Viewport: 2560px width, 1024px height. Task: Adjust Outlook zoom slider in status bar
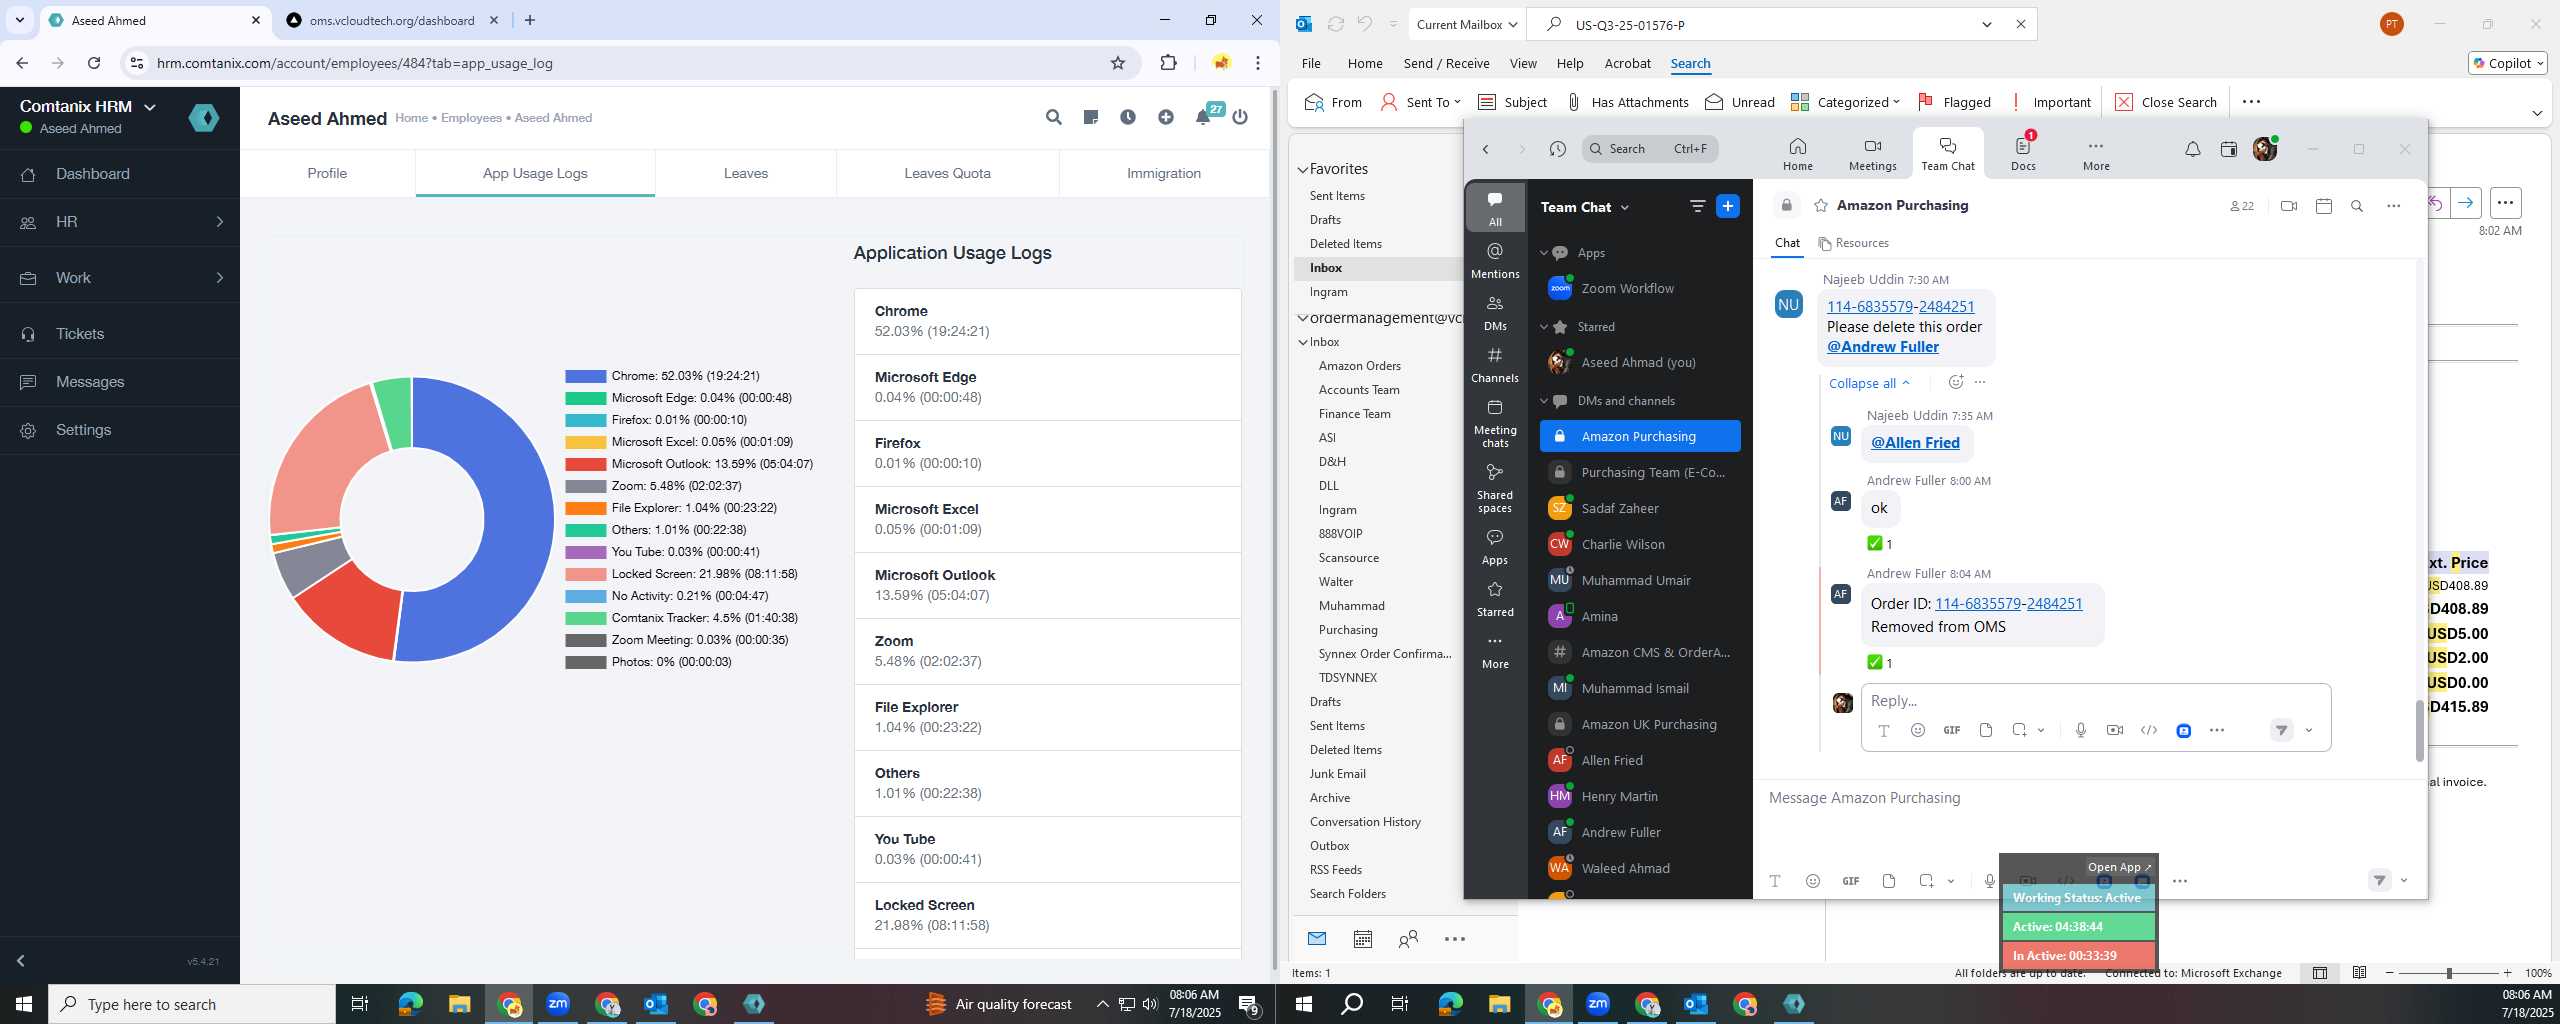tap(2448, 973)
